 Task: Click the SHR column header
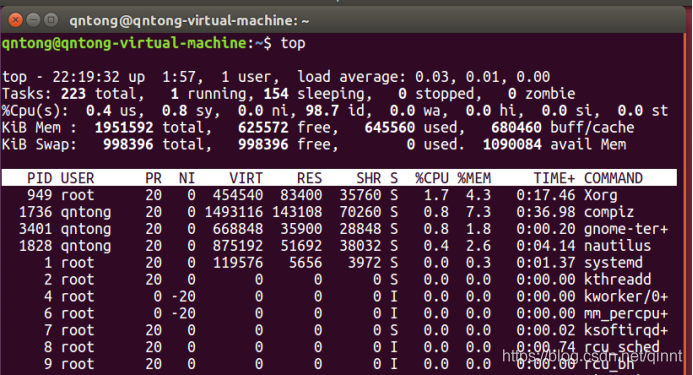click(x=368, y=178)
